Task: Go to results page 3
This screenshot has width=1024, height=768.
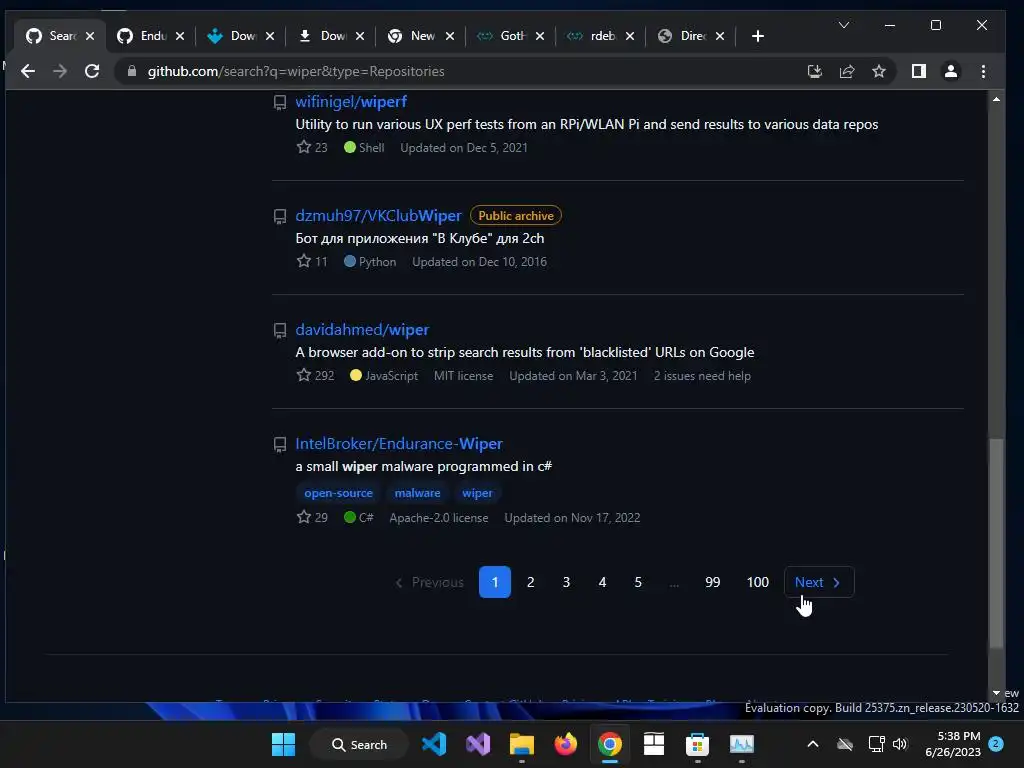Action: point(566,582)
